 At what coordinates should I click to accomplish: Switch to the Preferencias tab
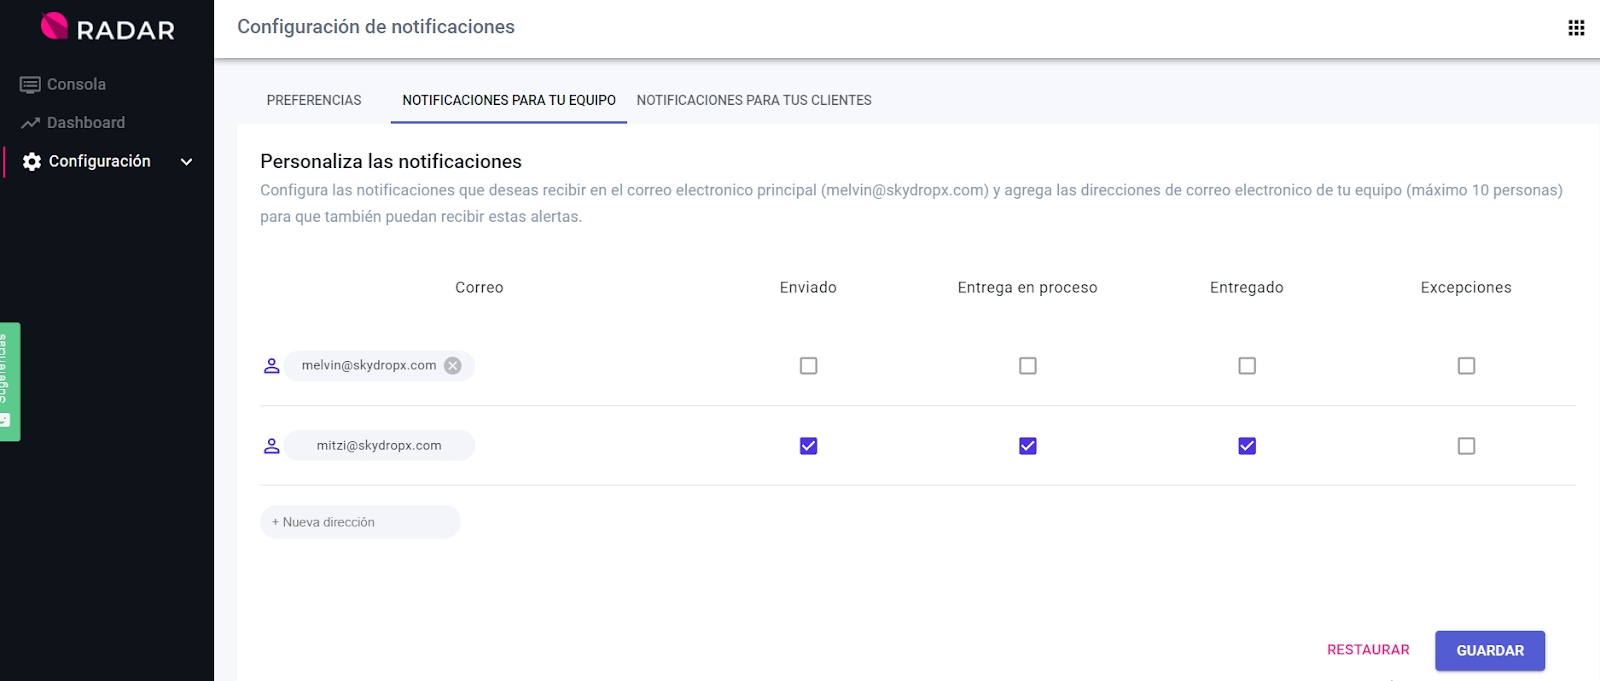314,100
